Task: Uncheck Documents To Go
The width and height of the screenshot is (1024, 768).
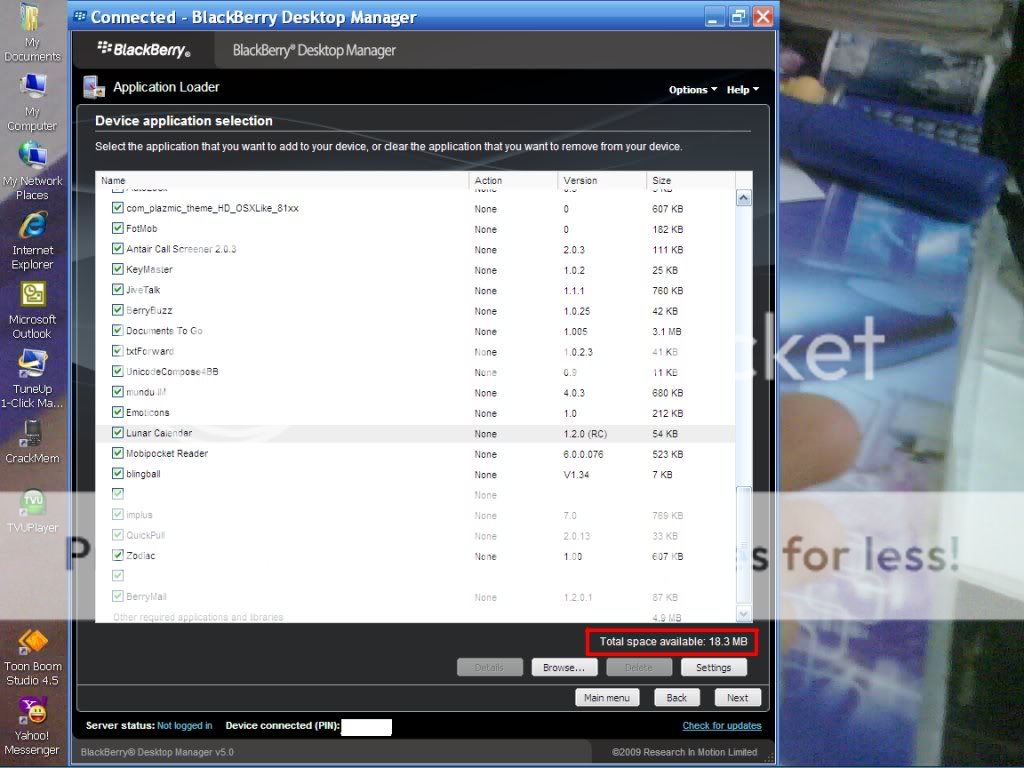Action: click(118, 331)
